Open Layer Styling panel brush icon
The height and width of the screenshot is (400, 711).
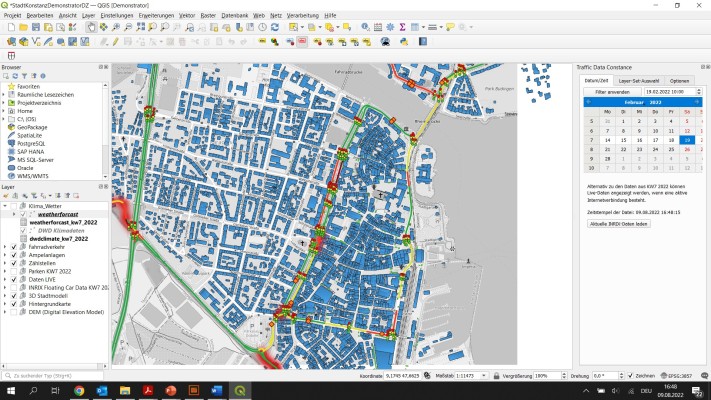pyautogui.click(x=6, y=196)
